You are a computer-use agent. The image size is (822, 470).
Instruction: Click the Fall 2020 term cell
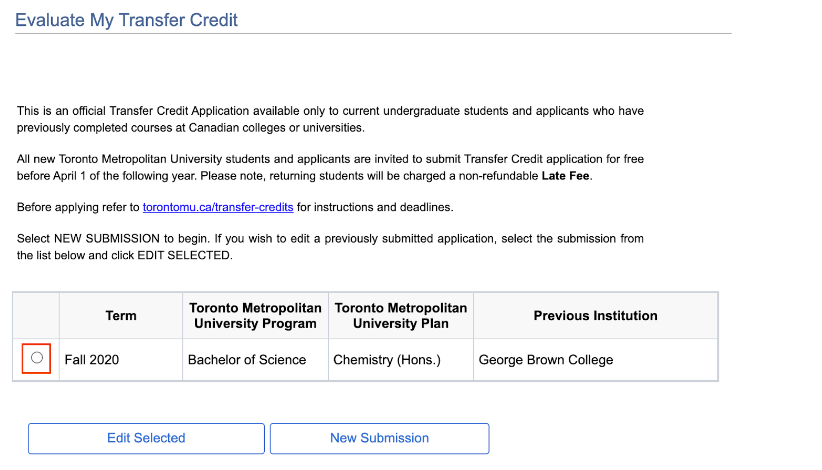92,360
